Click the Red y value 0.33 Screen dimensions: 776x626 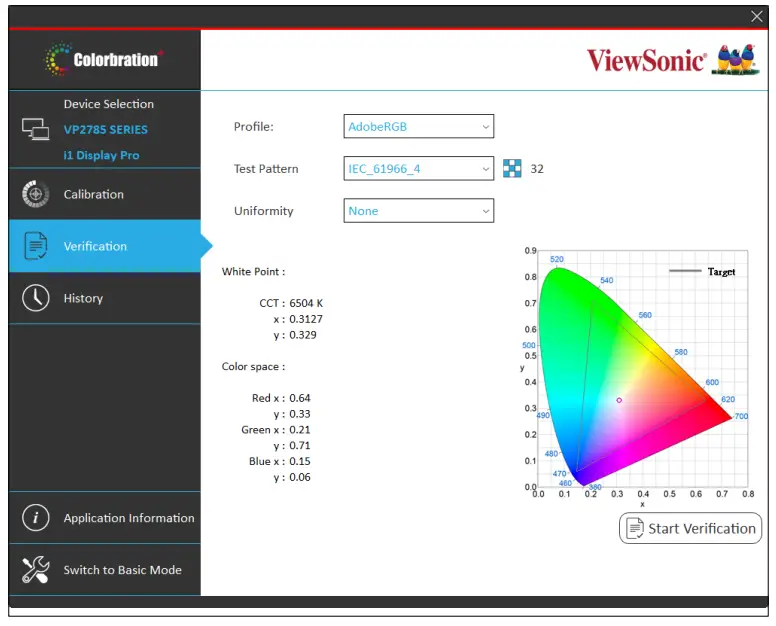pyautogui.click(x=300, y=414)
